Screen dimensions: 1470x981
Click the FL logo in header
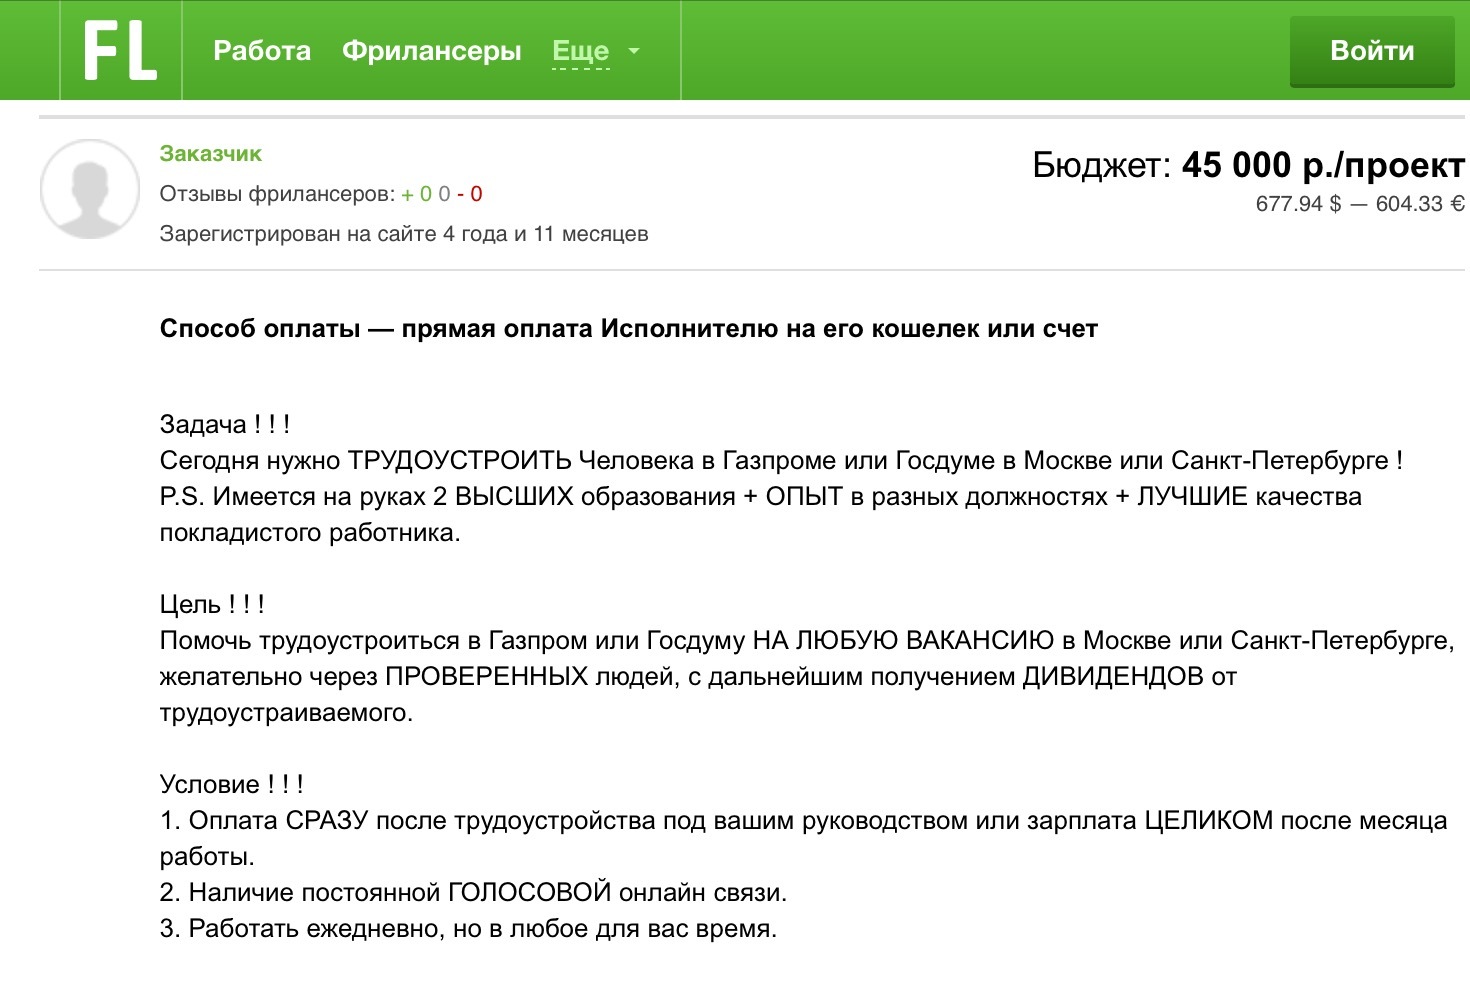click(x=120, y=51)
